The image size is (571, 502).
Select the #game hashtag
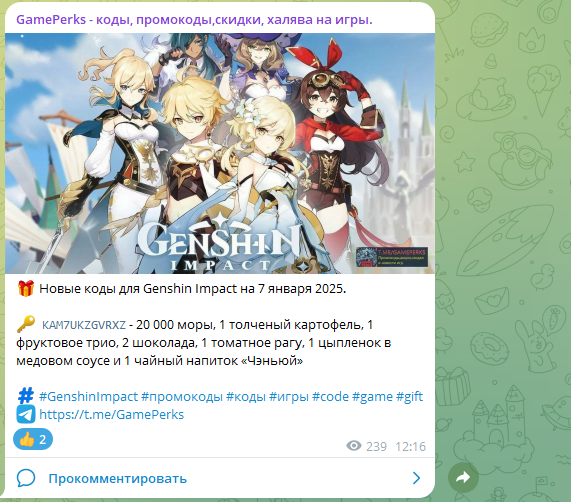coord(372,396)
